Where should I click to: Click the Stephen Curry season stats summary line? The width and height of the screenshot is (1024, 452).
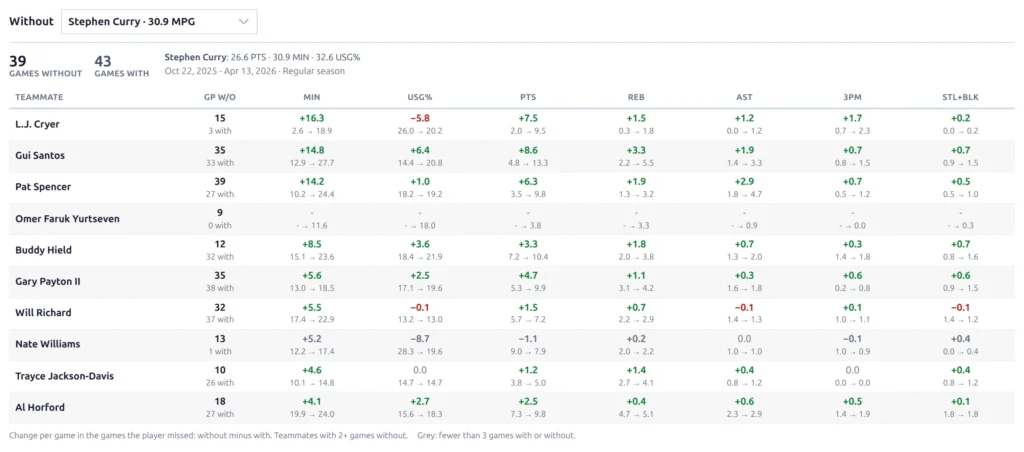click(263, 57)
